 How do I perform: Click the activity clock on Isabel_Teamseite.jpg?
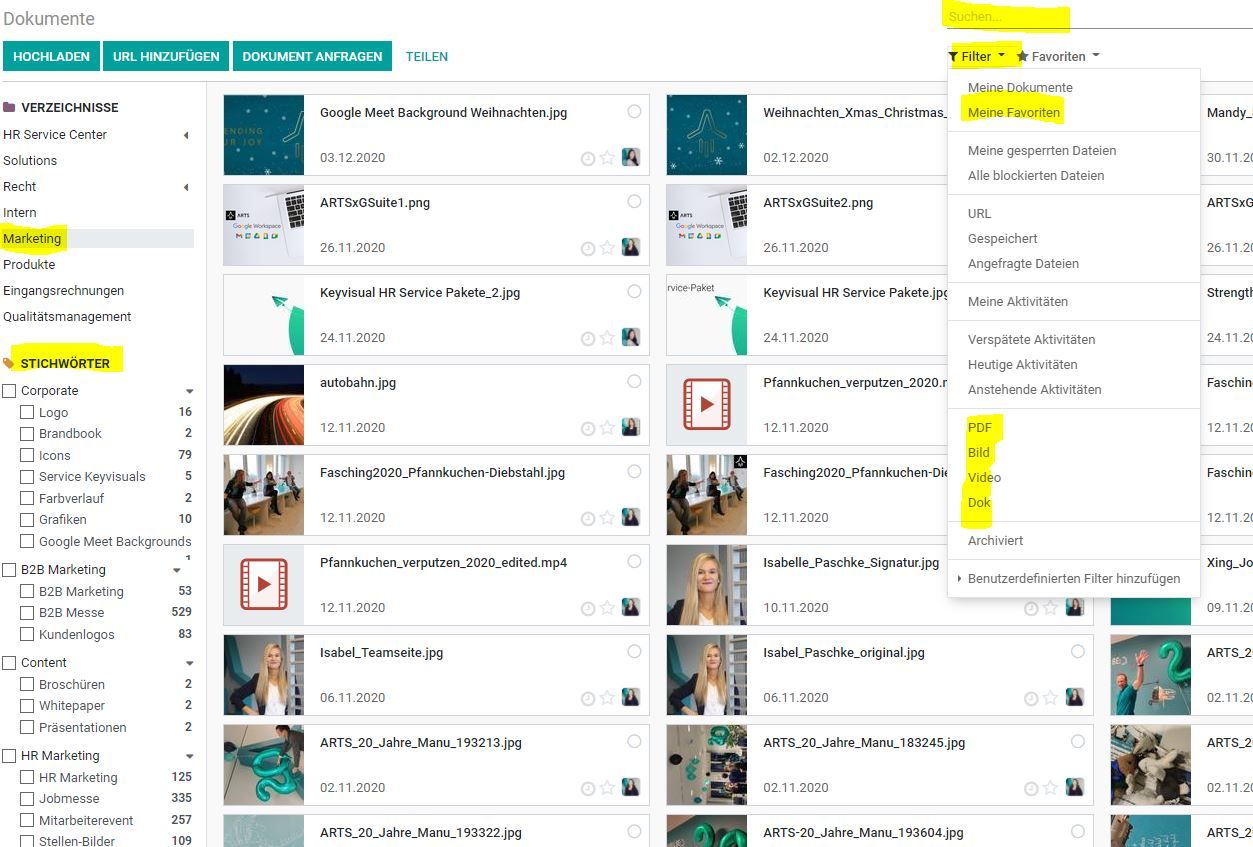tap(588, 698)
